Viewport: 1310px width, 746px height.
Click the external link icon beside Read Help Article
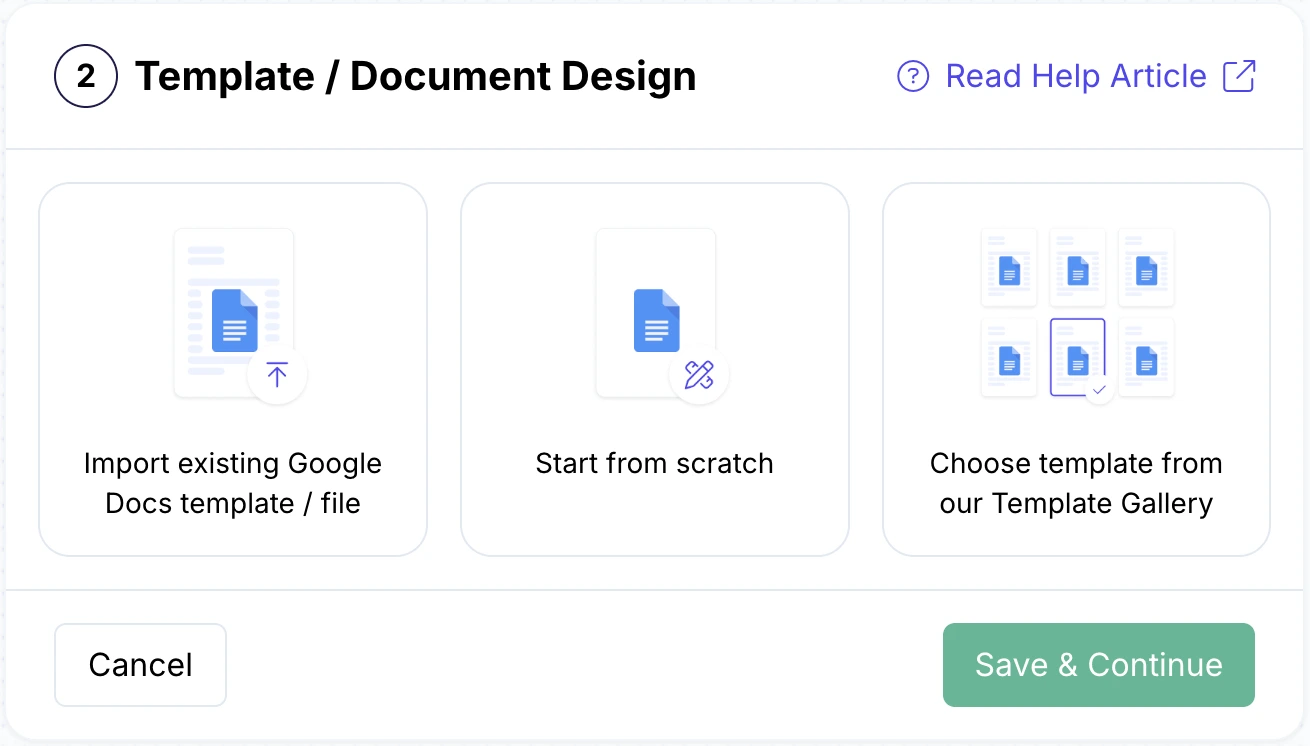tap(1240, 75)
